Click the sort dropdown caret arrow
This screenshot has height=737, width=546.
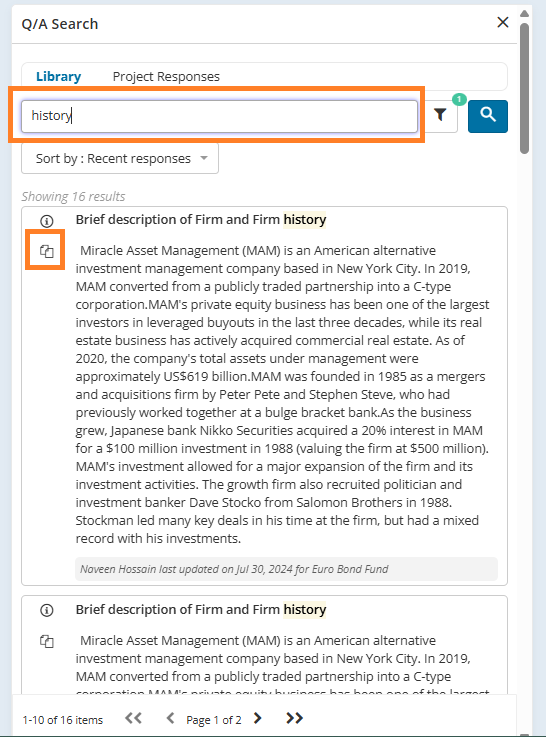(204, 158)
